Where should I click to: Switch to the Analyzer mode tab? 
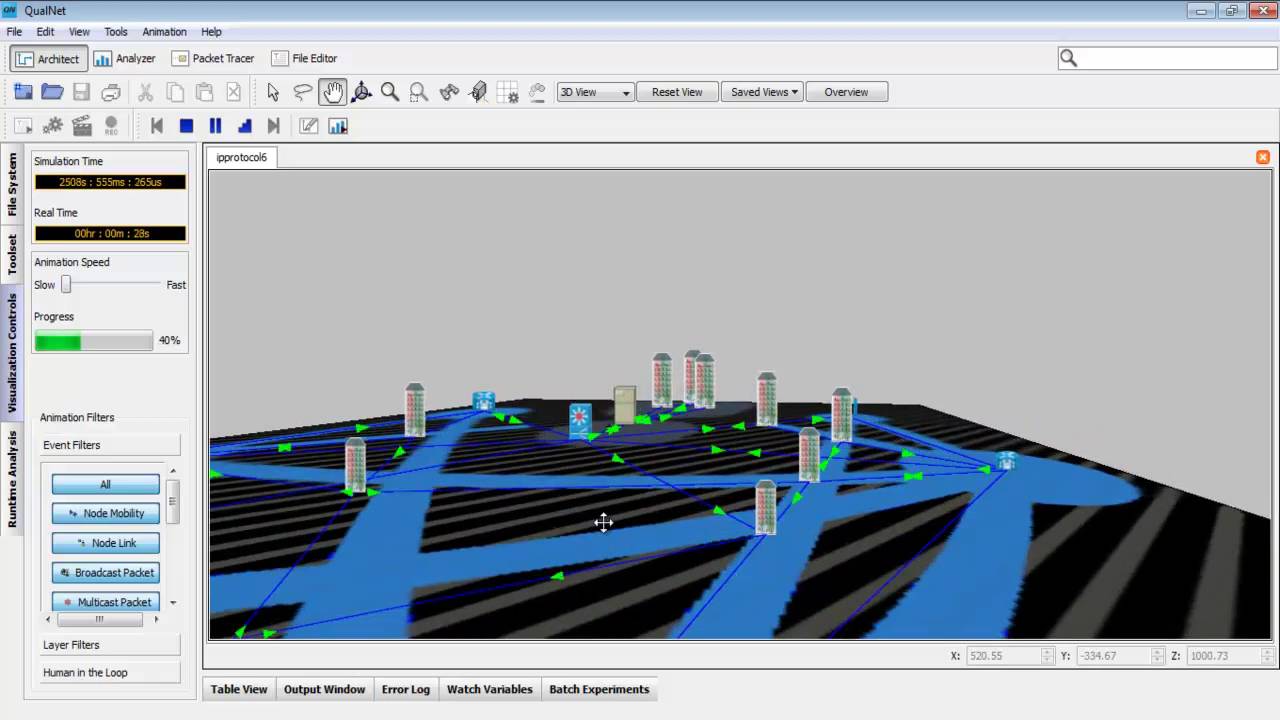point(124,59)
